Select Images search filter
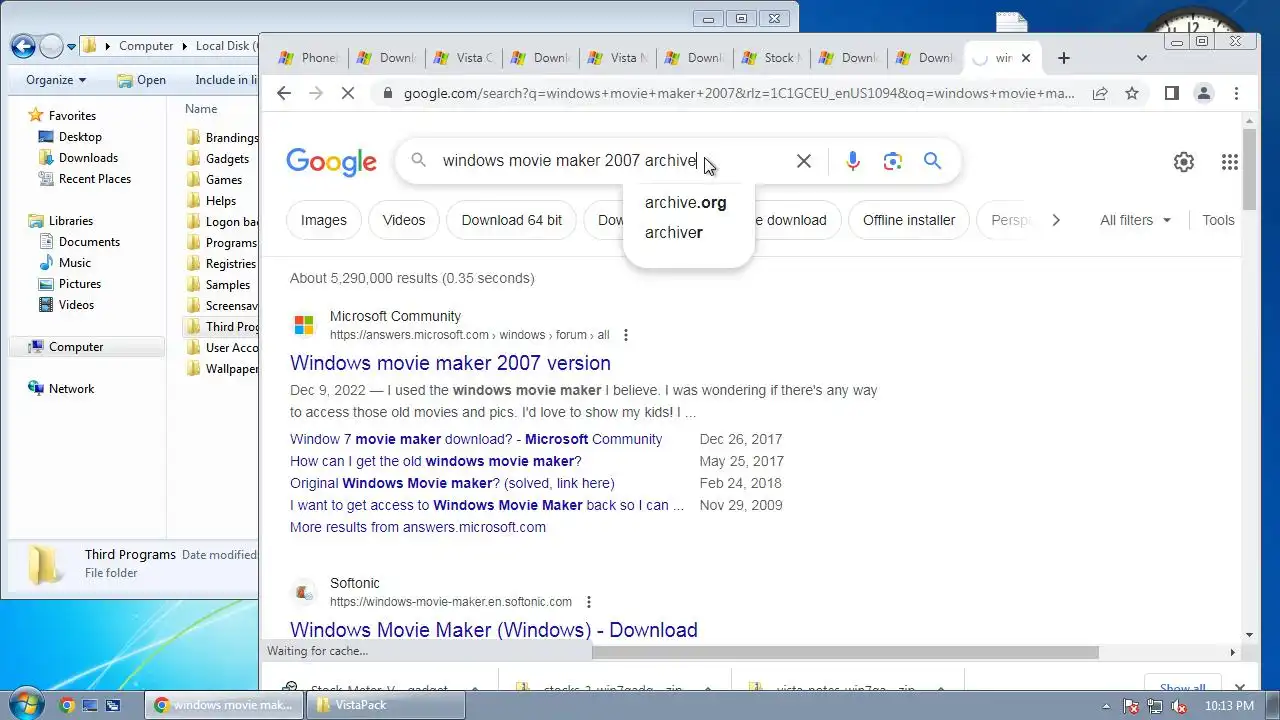Viewport: 1280px width, 720px height. pos(324,220)
